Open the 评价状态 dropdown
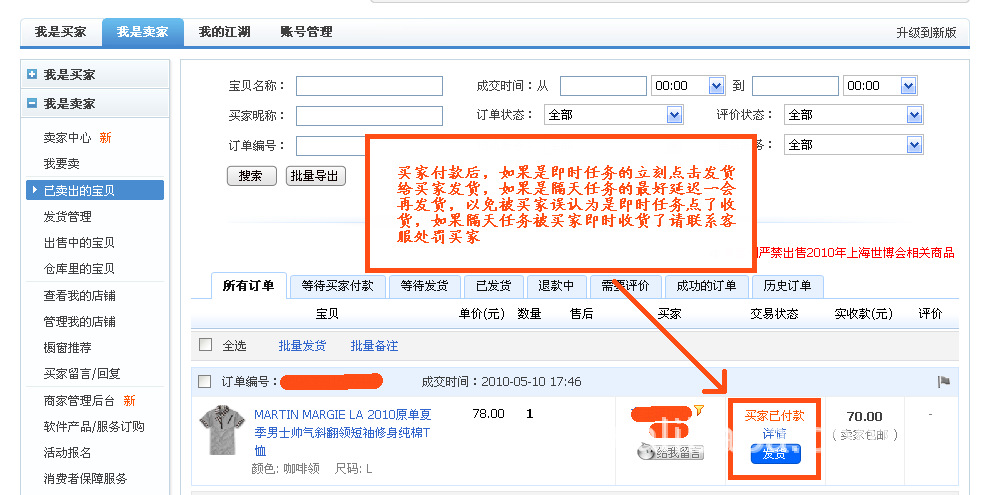The width and height of the screenshot is (1001, 495). [x=854, y=115]
